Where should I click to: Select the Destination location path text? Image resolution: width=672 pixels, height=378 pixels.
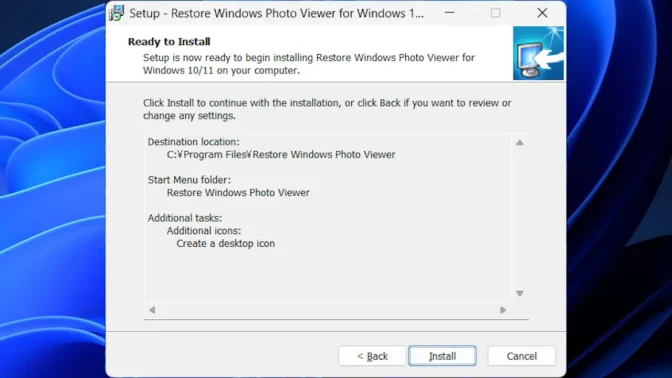pyautogui.click(x=281, y=155)
